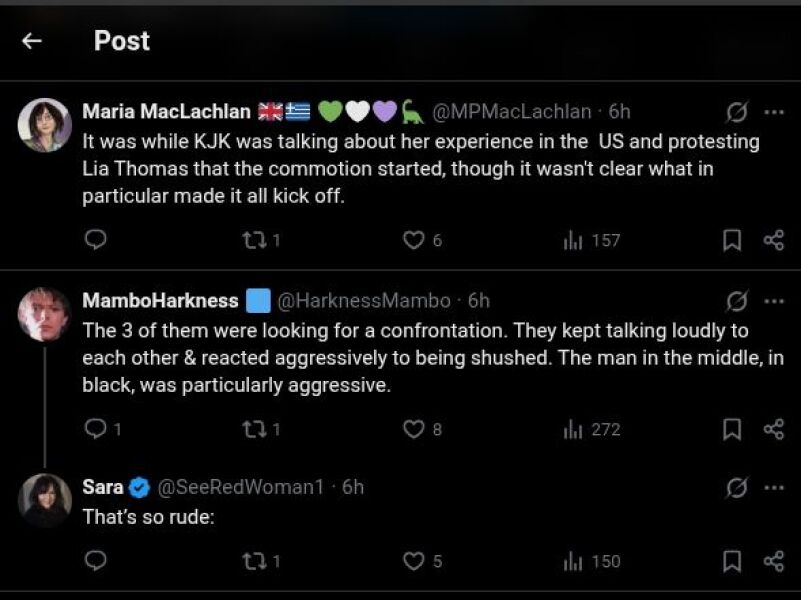Image resolution: width=801 pixels, height=600 pixels.
Task: Open the share menu on Maria MacLachlan's post
Action: click(771, 240)
